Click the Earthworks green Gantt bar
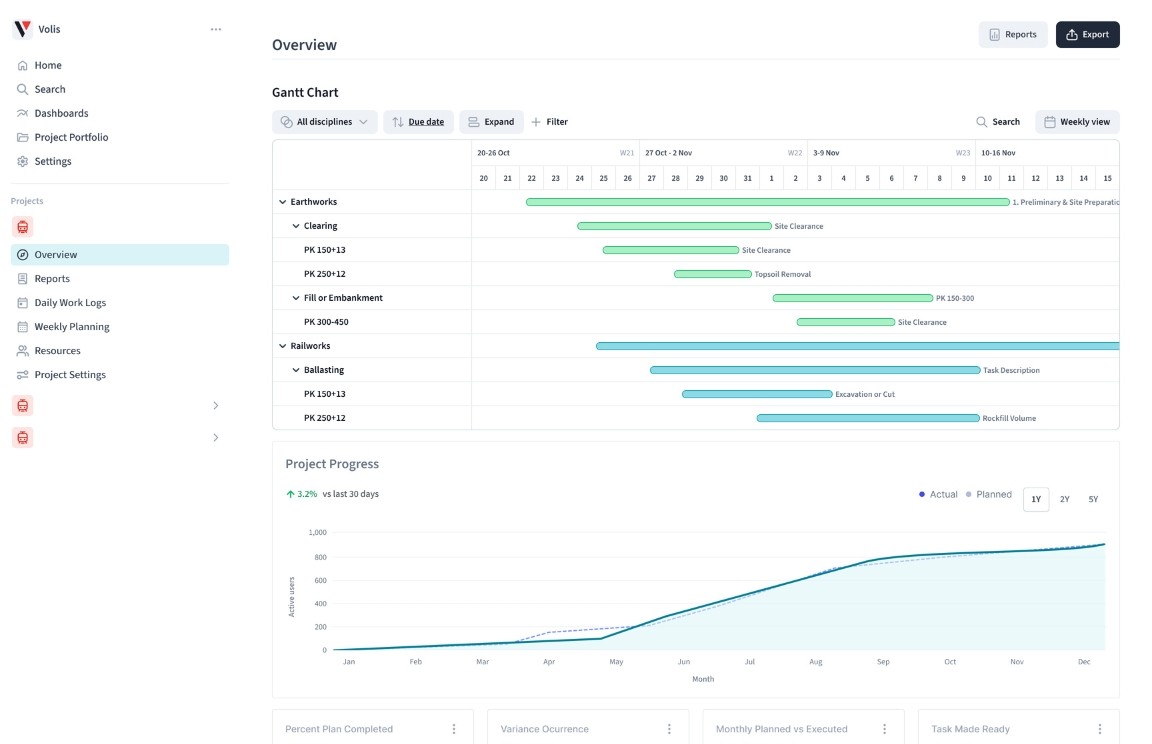Viewport: 1152px width, 744px height. point(768,202)
